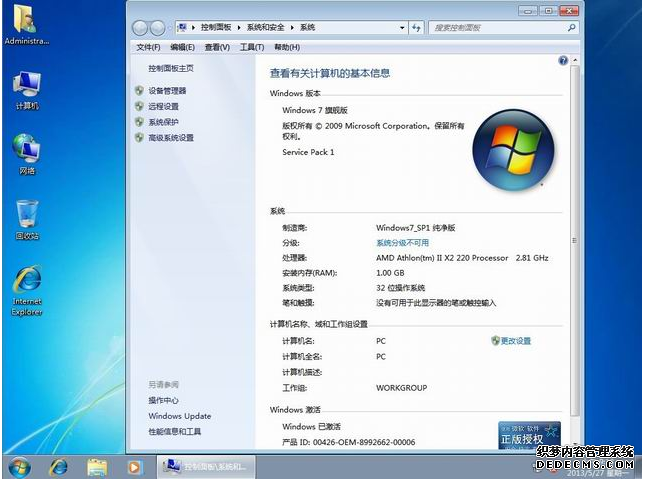Open the 工具(T) menu
Image resolution: width=645 pixels, height=479 pixels.
tap(252, 47)
